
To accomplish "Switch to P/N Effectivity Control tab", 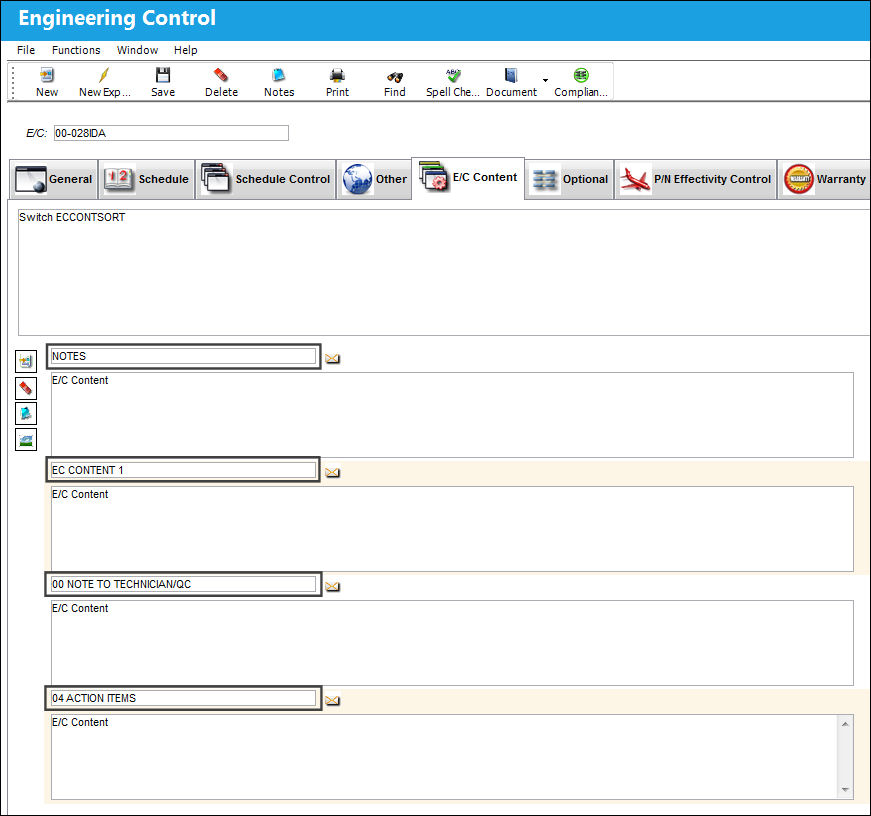I will pos(695,179).
